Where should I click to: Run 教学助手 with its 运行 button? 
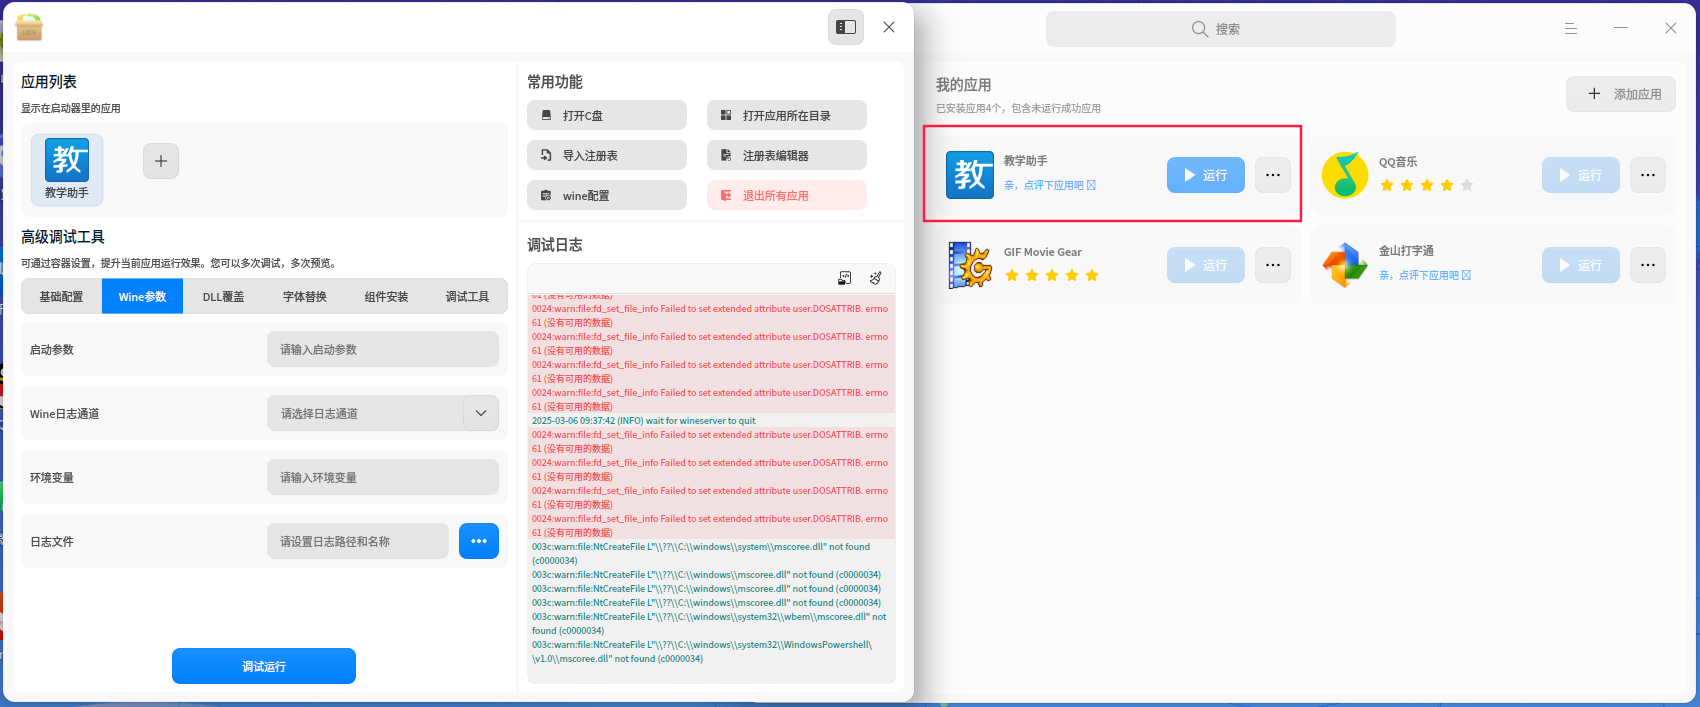tap(1205, 175)
